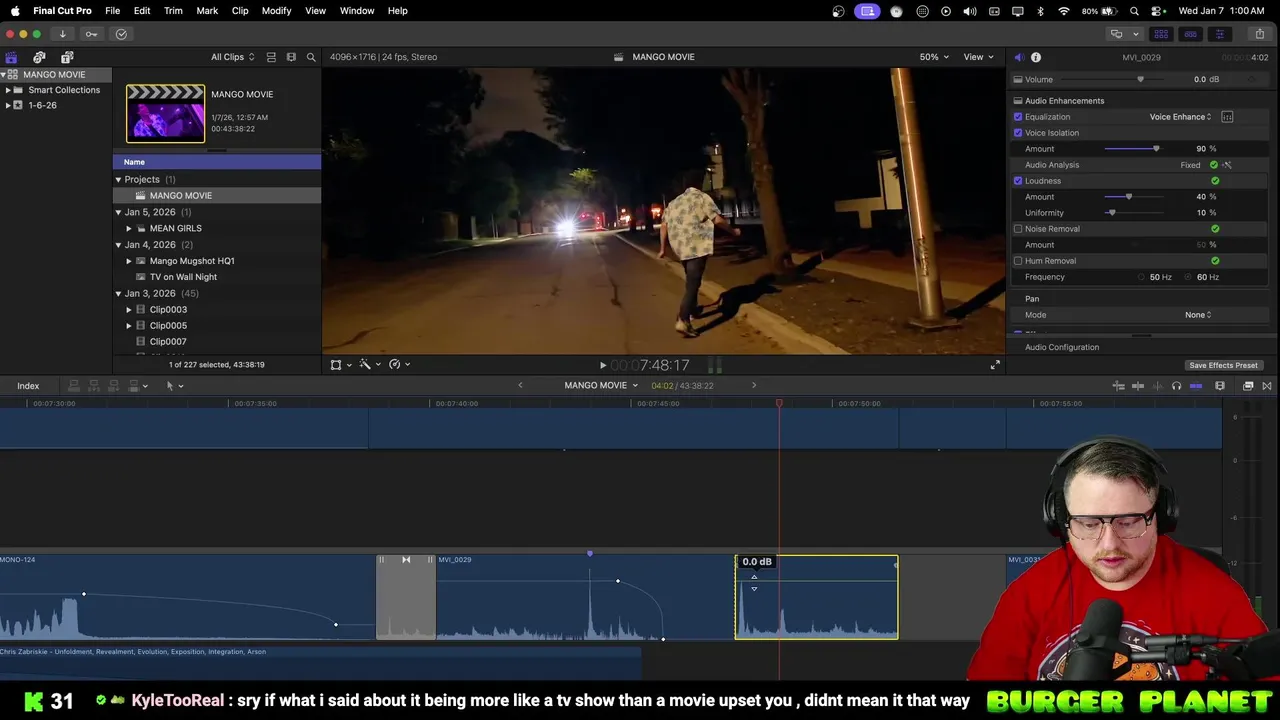The image size is (1280, 720).
Task: Toggle the Audio Enhancements section checkbox
Action: tap(1018, 101)
